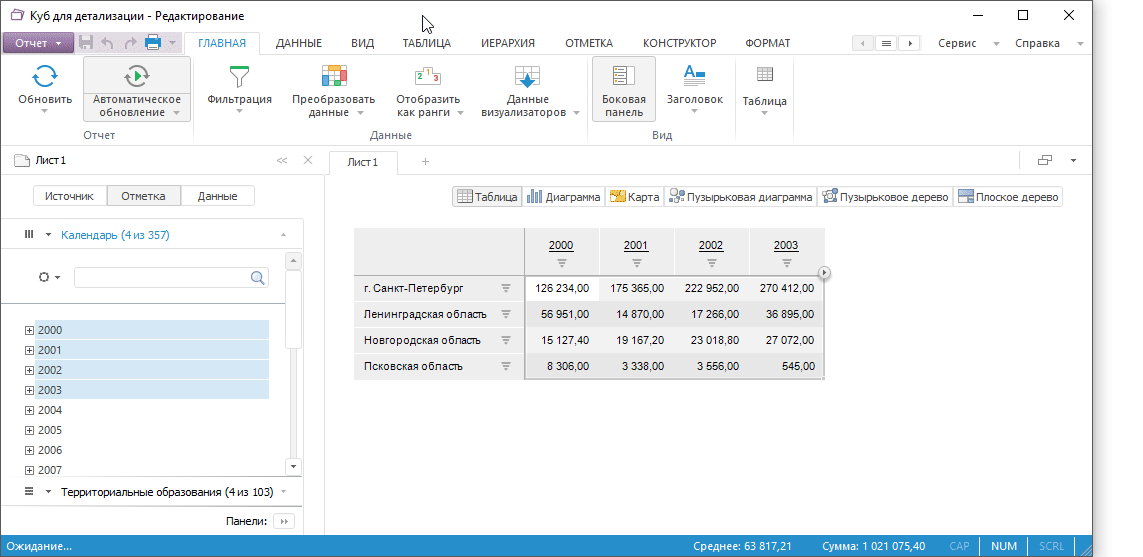Screen dimensions: 1143x557
Task: Click the Панели expand button
Action: 284,521
